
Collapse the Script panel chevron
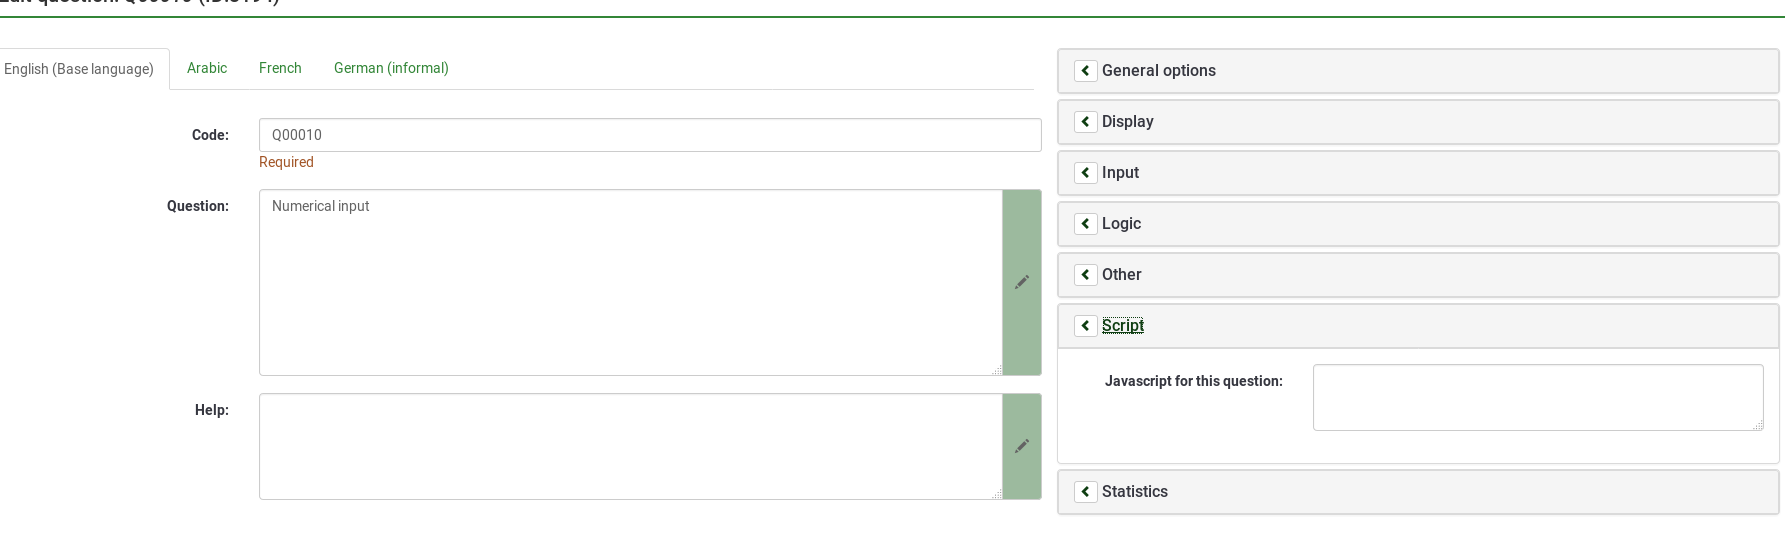(1085, 326)
